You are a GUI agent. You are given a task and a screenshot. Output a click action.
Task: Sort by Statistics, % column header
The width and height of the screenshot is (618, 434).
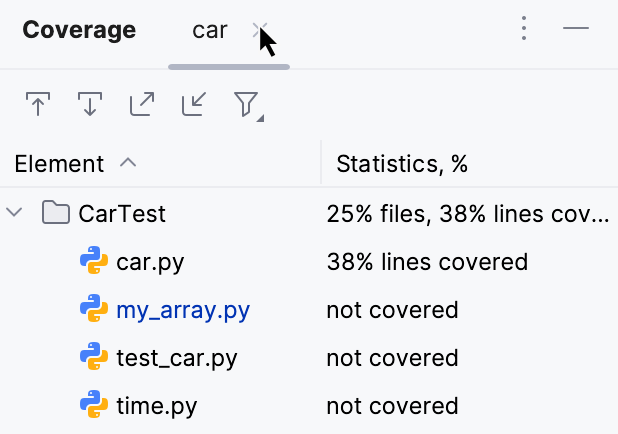402,163
